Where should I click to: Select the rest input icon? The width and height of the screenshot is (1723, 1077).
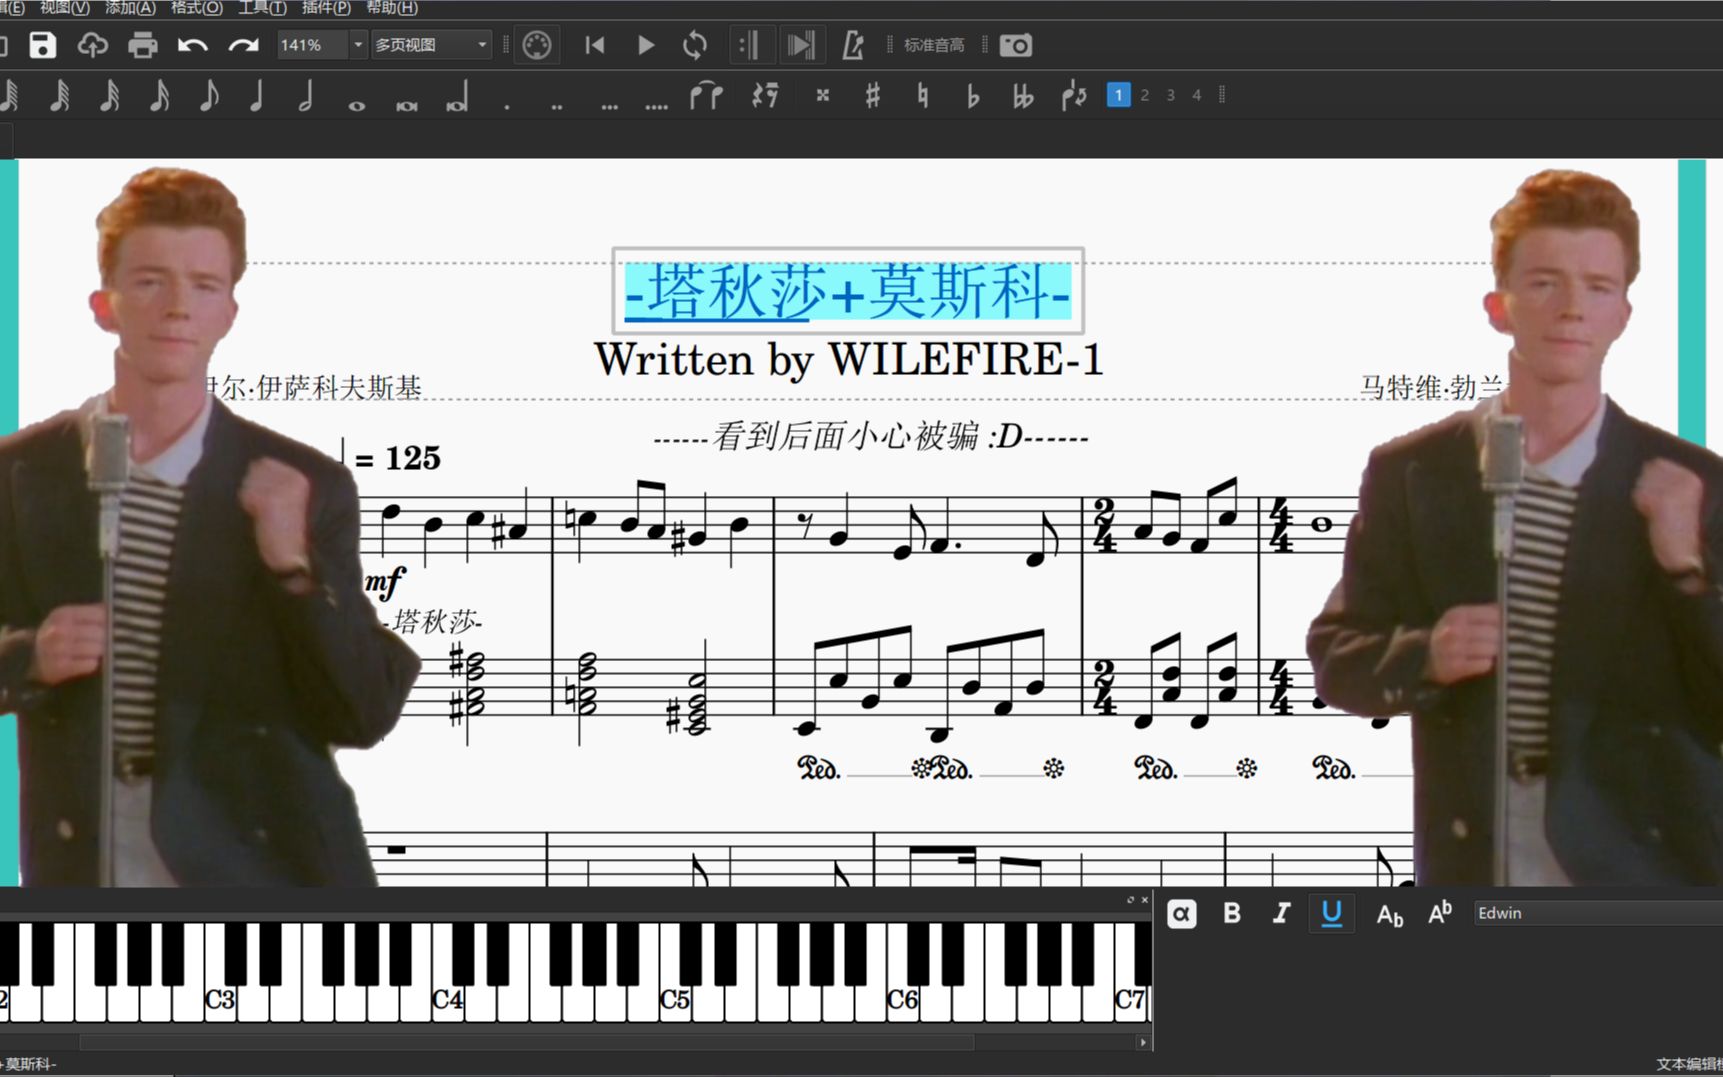pyautogui.click(x=765, y=96)
